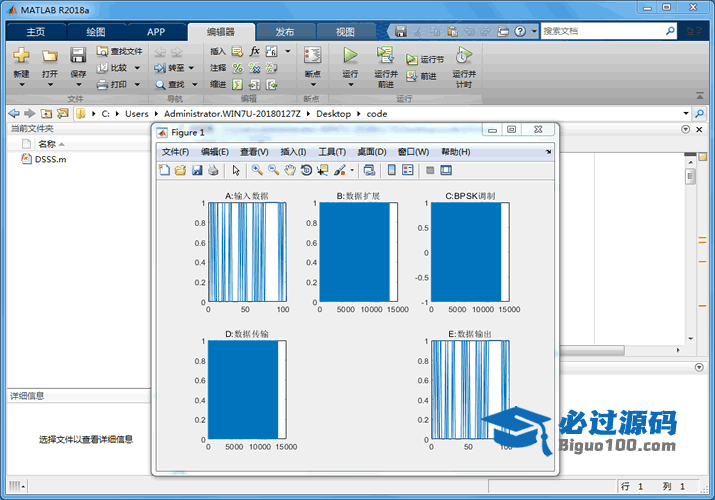Toggle the Zoom Out tool
715x500 pixels.
pos(273,170)
